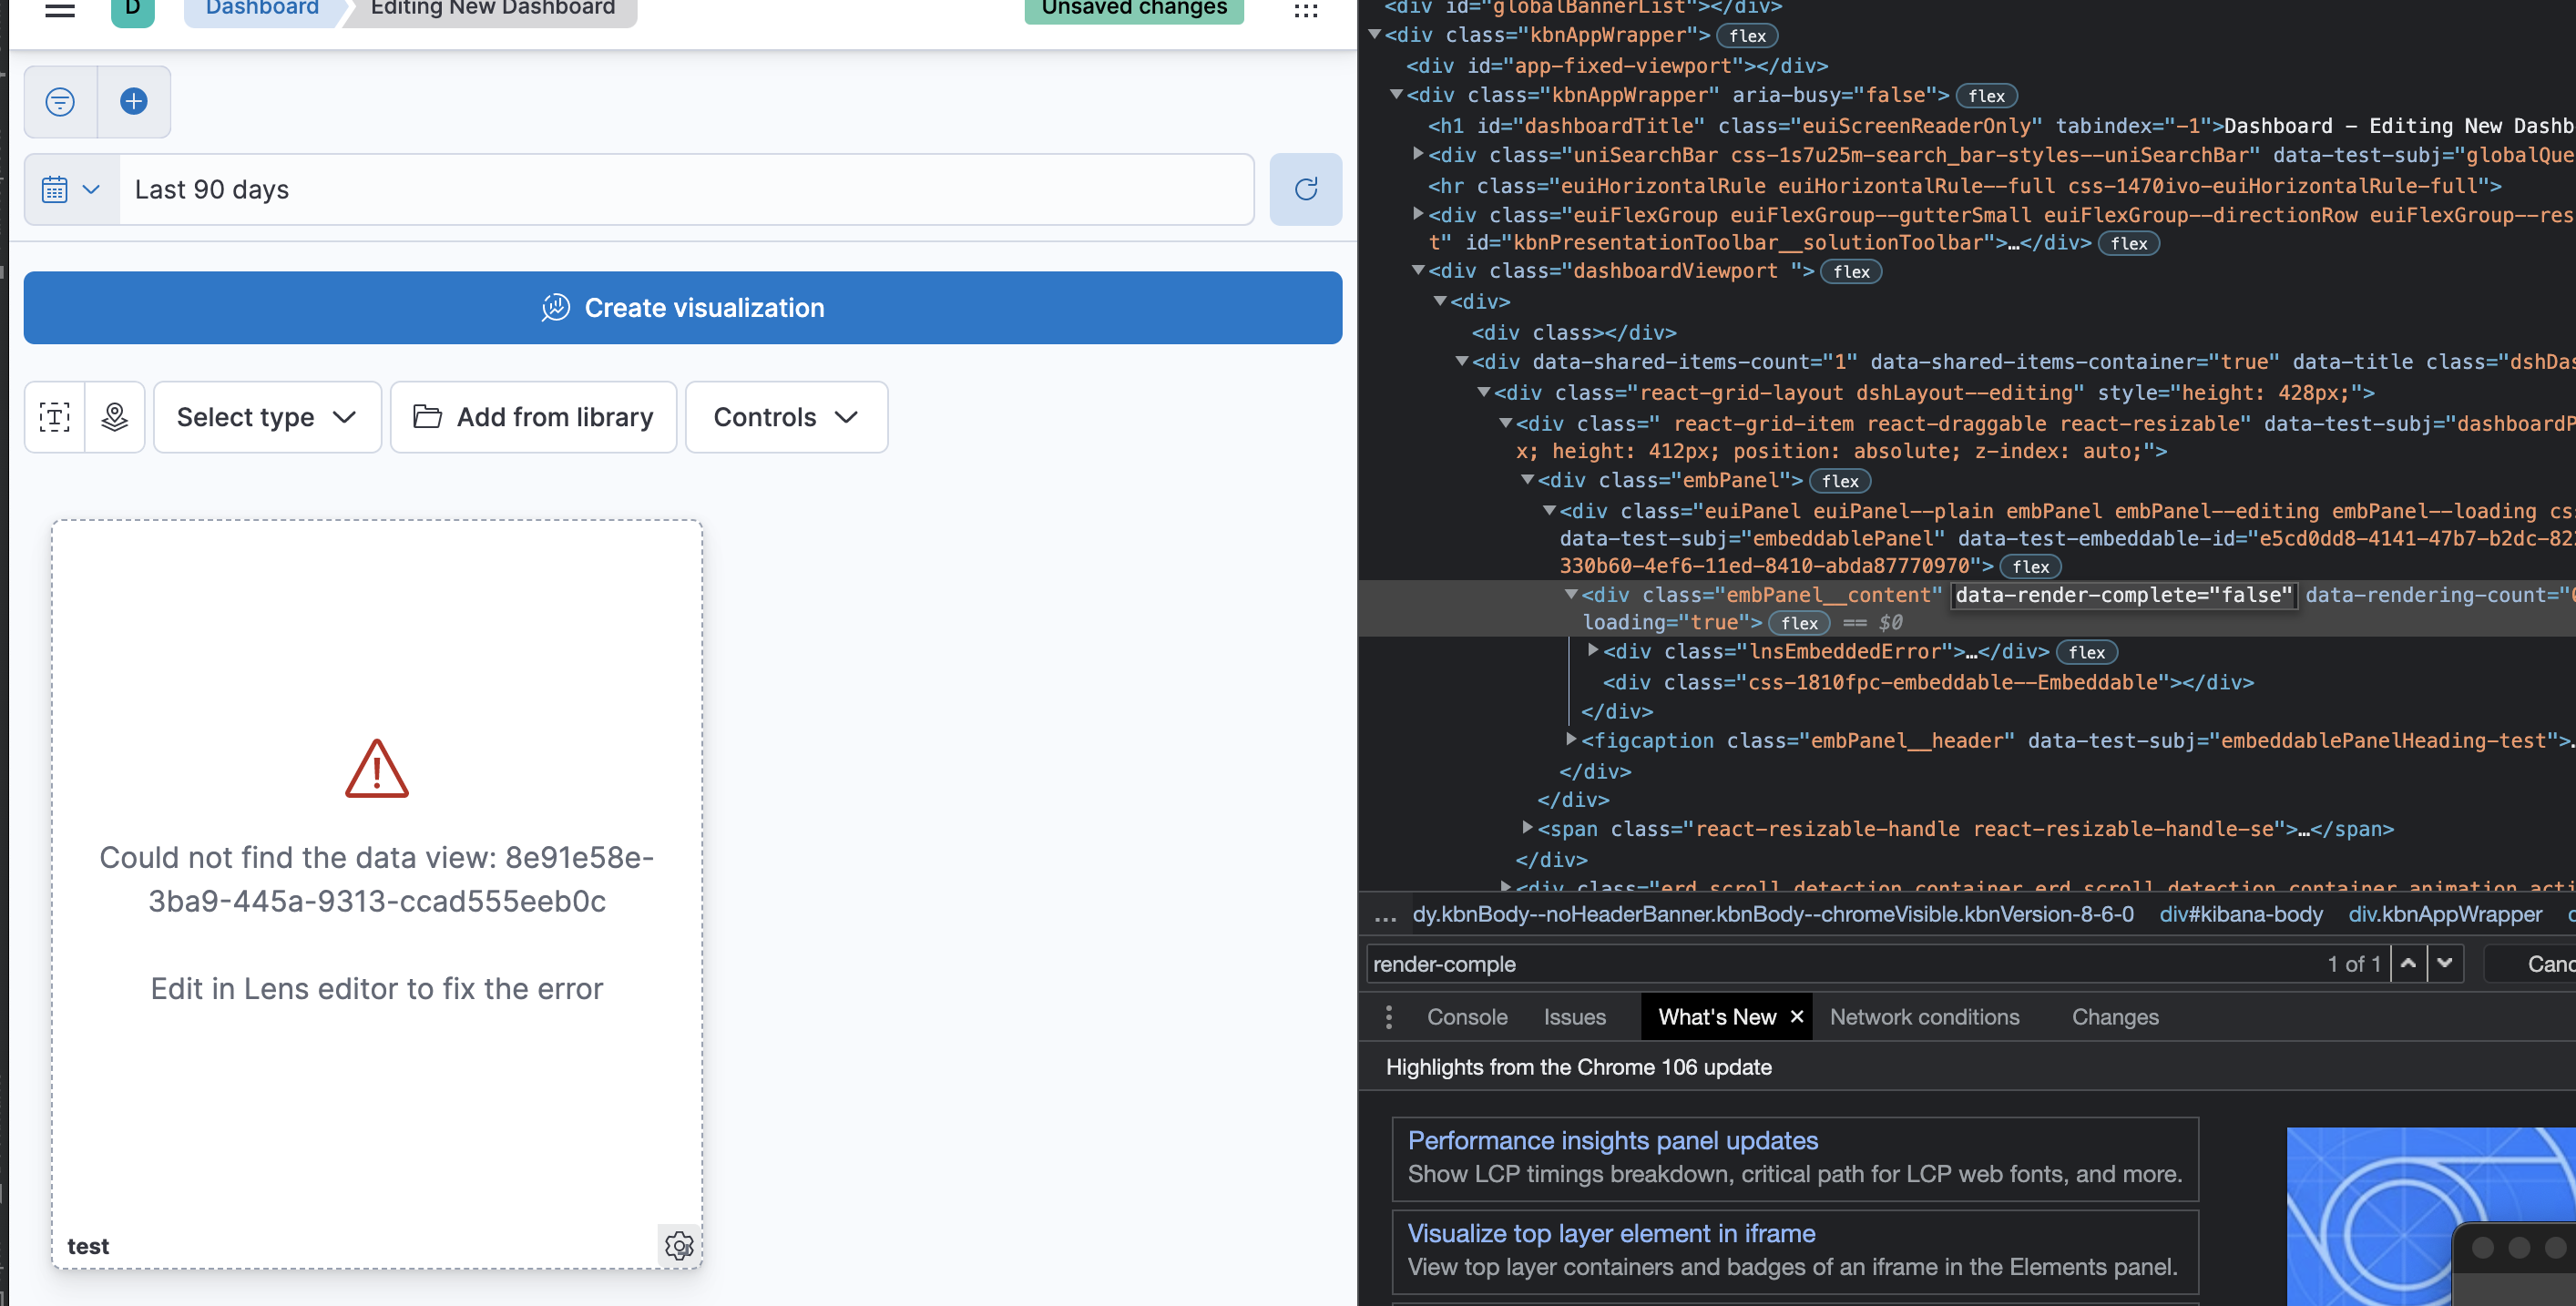The width and height of the screenshot is (2576, 1306).
Task: Click Add from library button
Action: pyautogui.click(x=533, y=417)
